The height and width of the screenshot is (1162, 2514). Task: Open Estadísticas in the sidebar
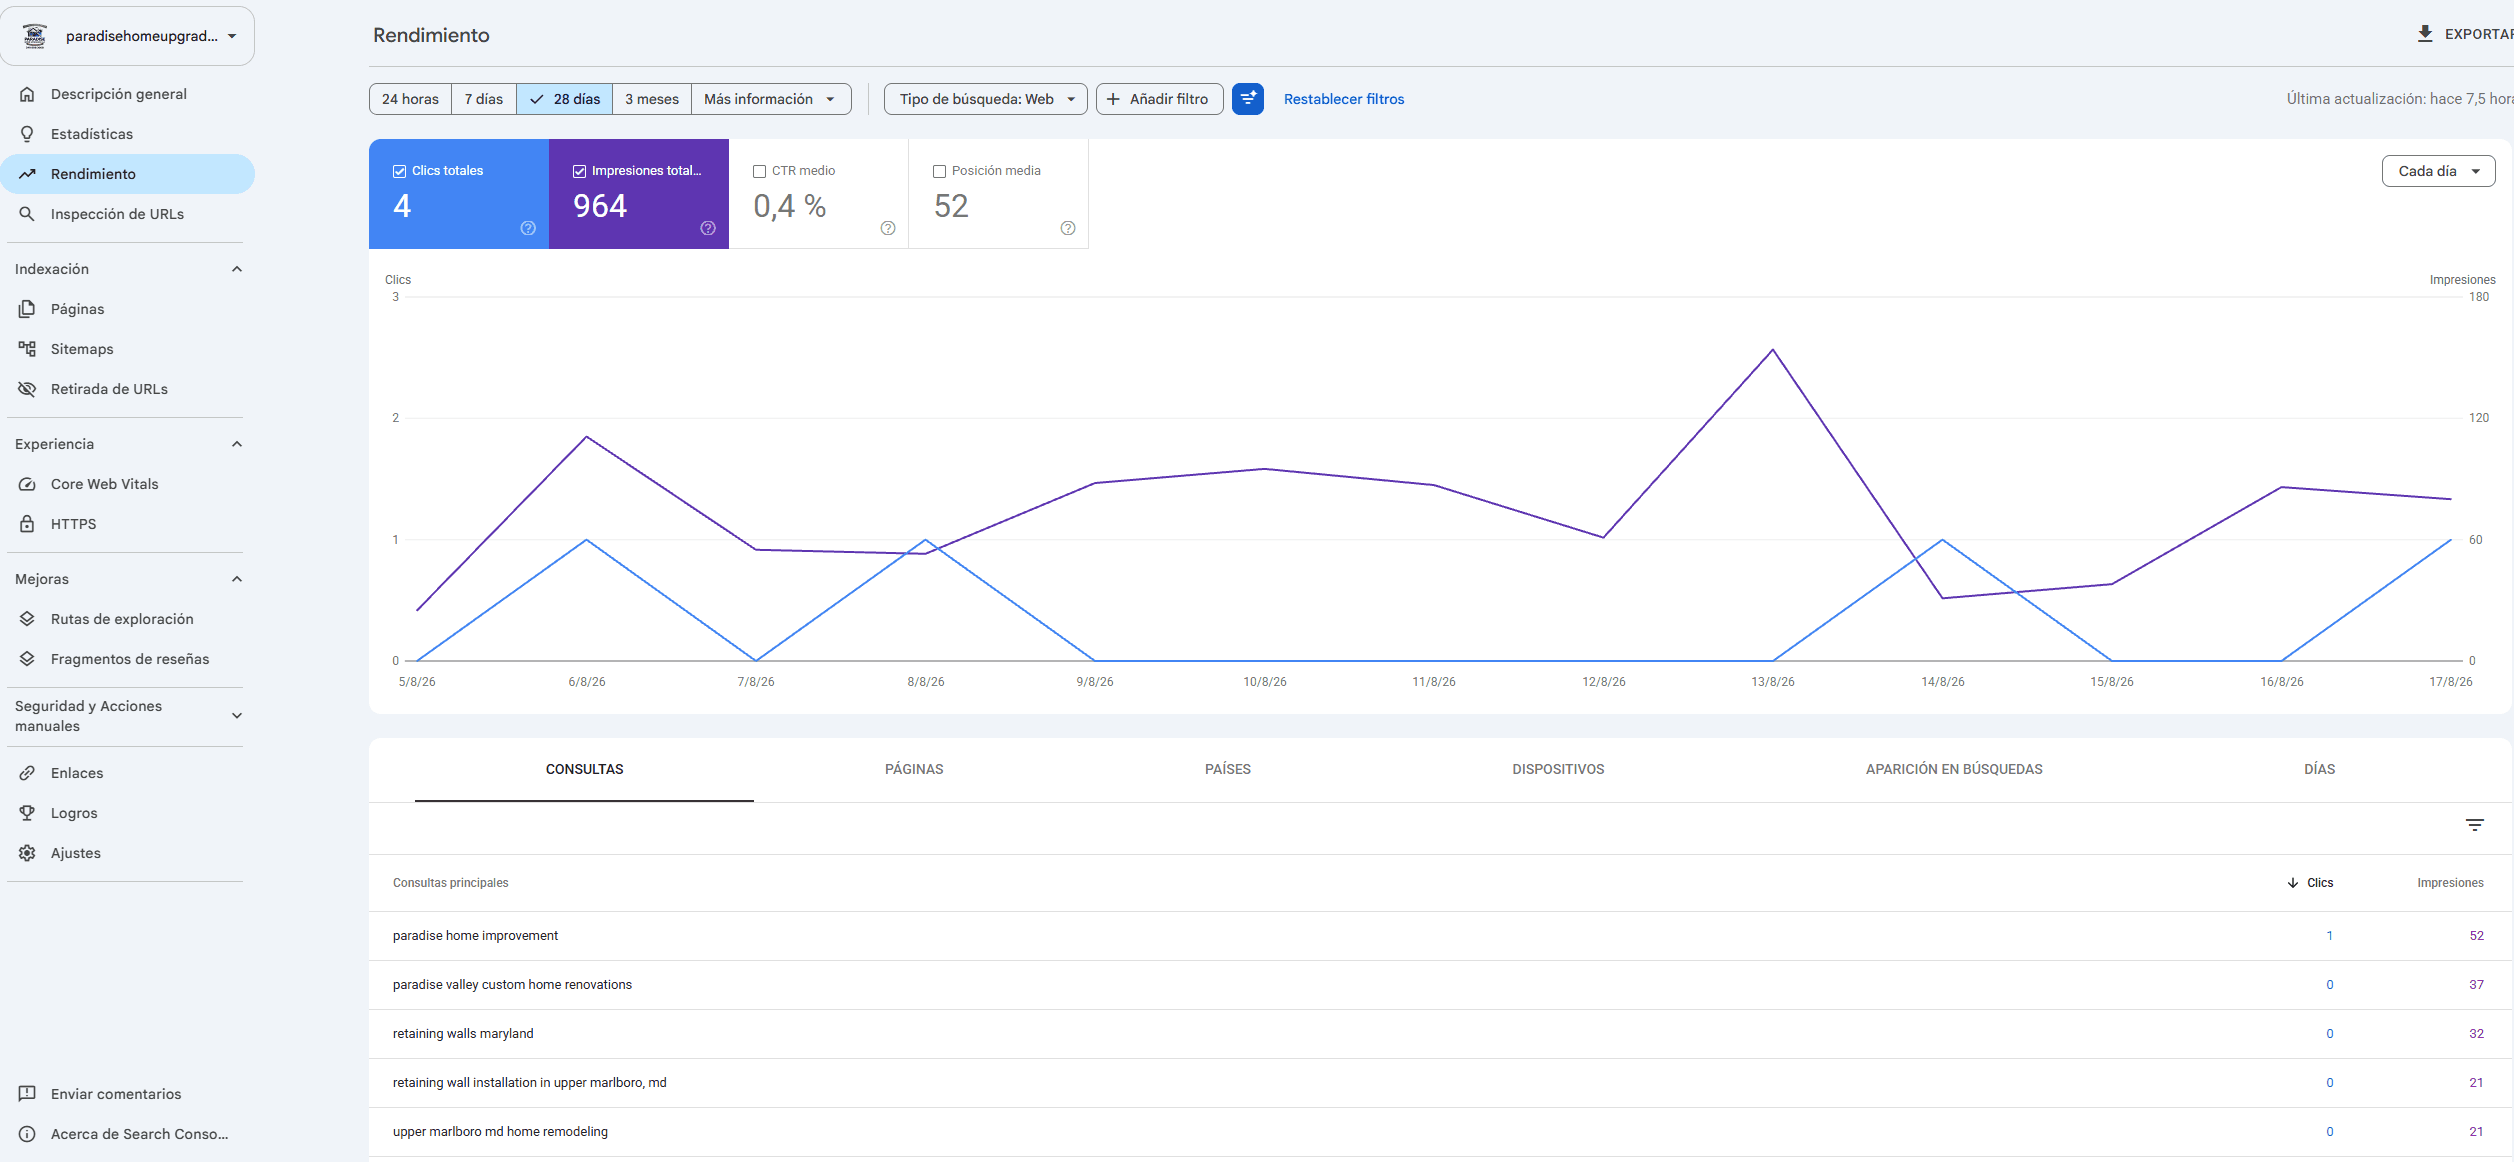coord(128,134)
